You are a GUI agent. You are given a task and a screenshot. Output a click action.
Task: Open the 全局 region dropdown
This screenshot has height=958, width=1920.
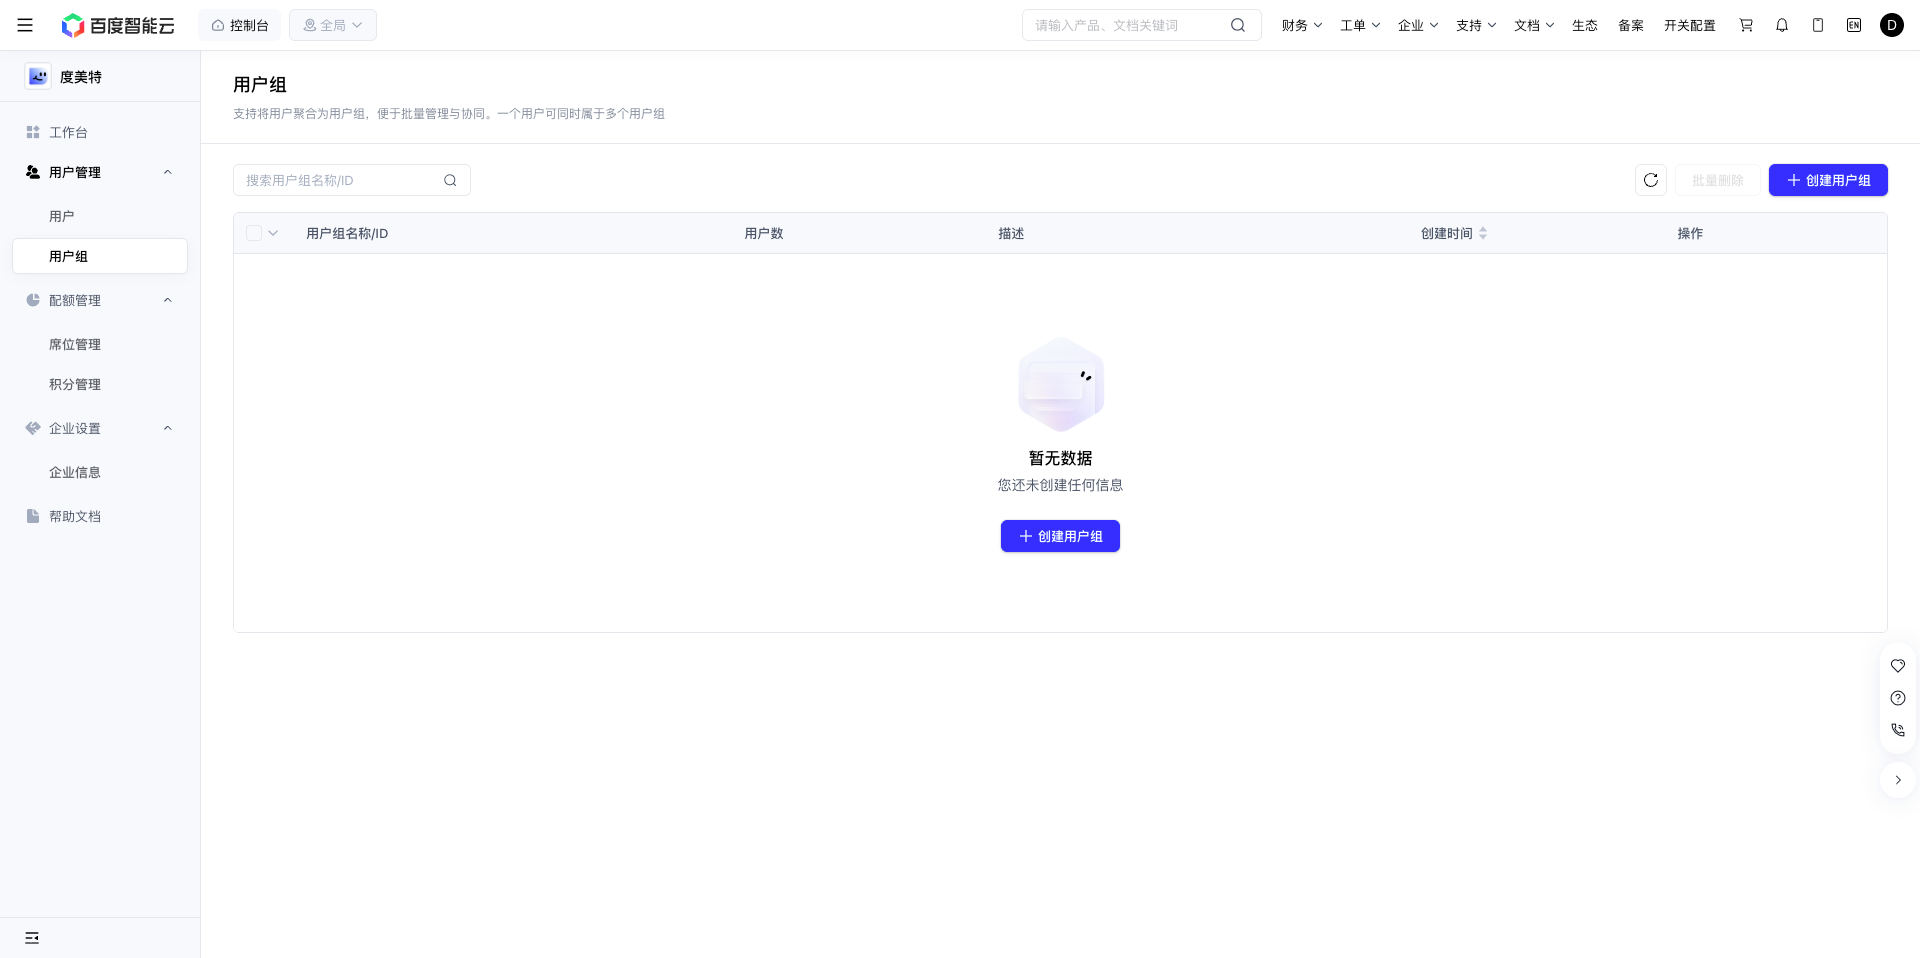point(333,25)
